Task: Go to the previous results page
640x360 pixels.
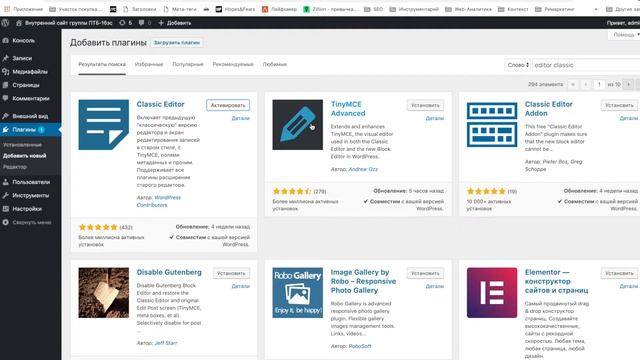Action: [x=586, y=84]
